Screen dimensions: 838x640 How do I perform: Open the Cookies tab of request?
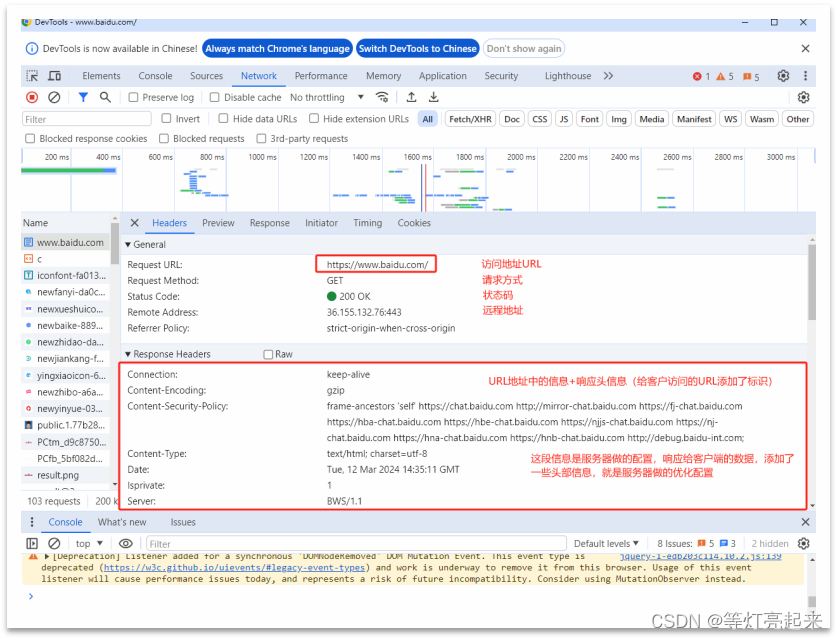414,223
